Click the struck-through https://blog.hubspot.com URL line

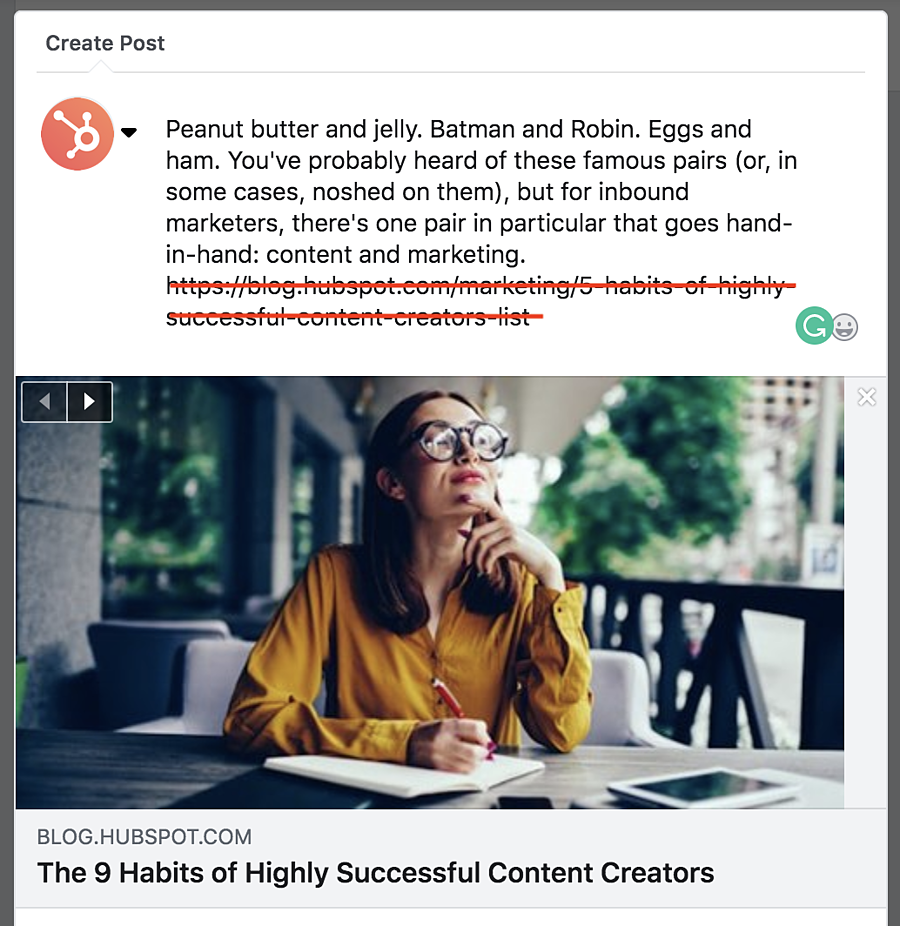point(480,287)
